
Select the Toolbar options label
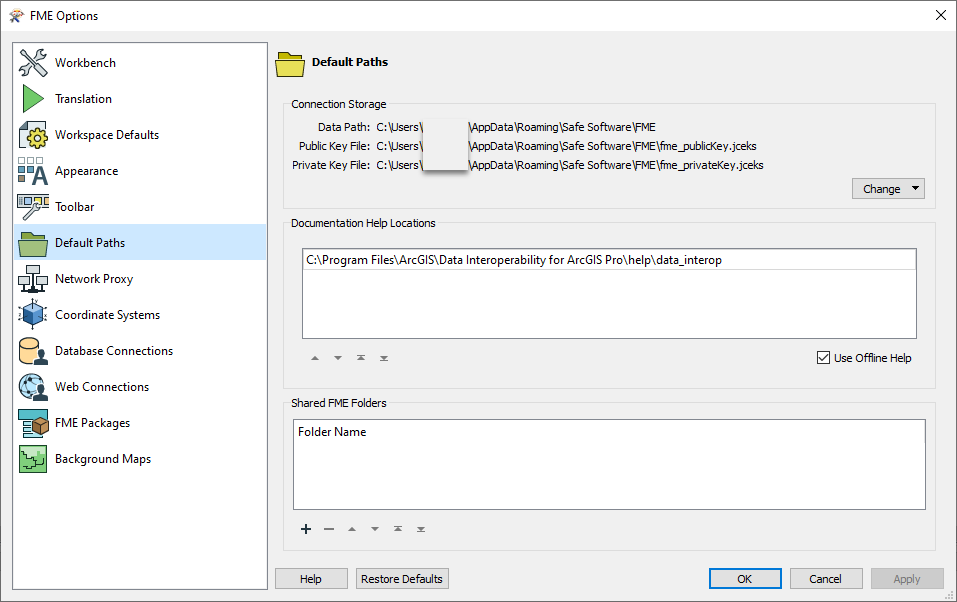click(74, 207)
